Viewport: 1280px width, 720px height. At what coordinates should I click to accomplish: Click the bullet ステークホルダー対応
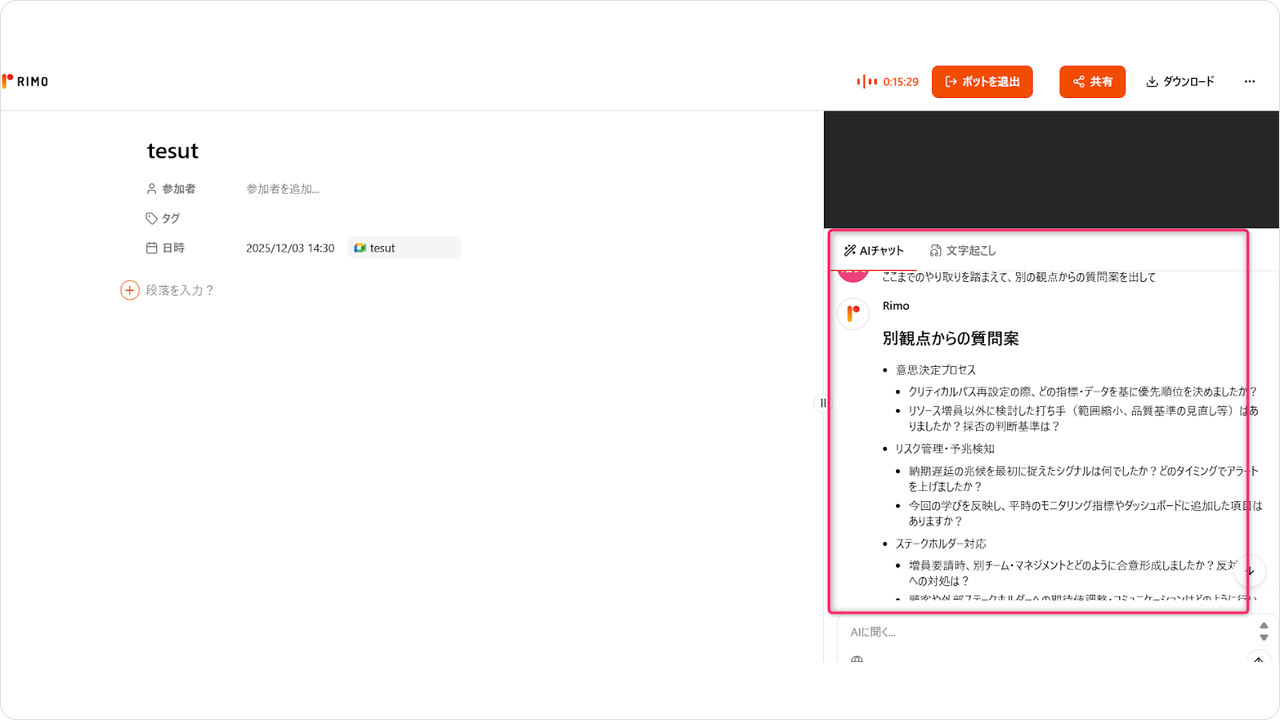pyautogui.click(x=941, y=544)
